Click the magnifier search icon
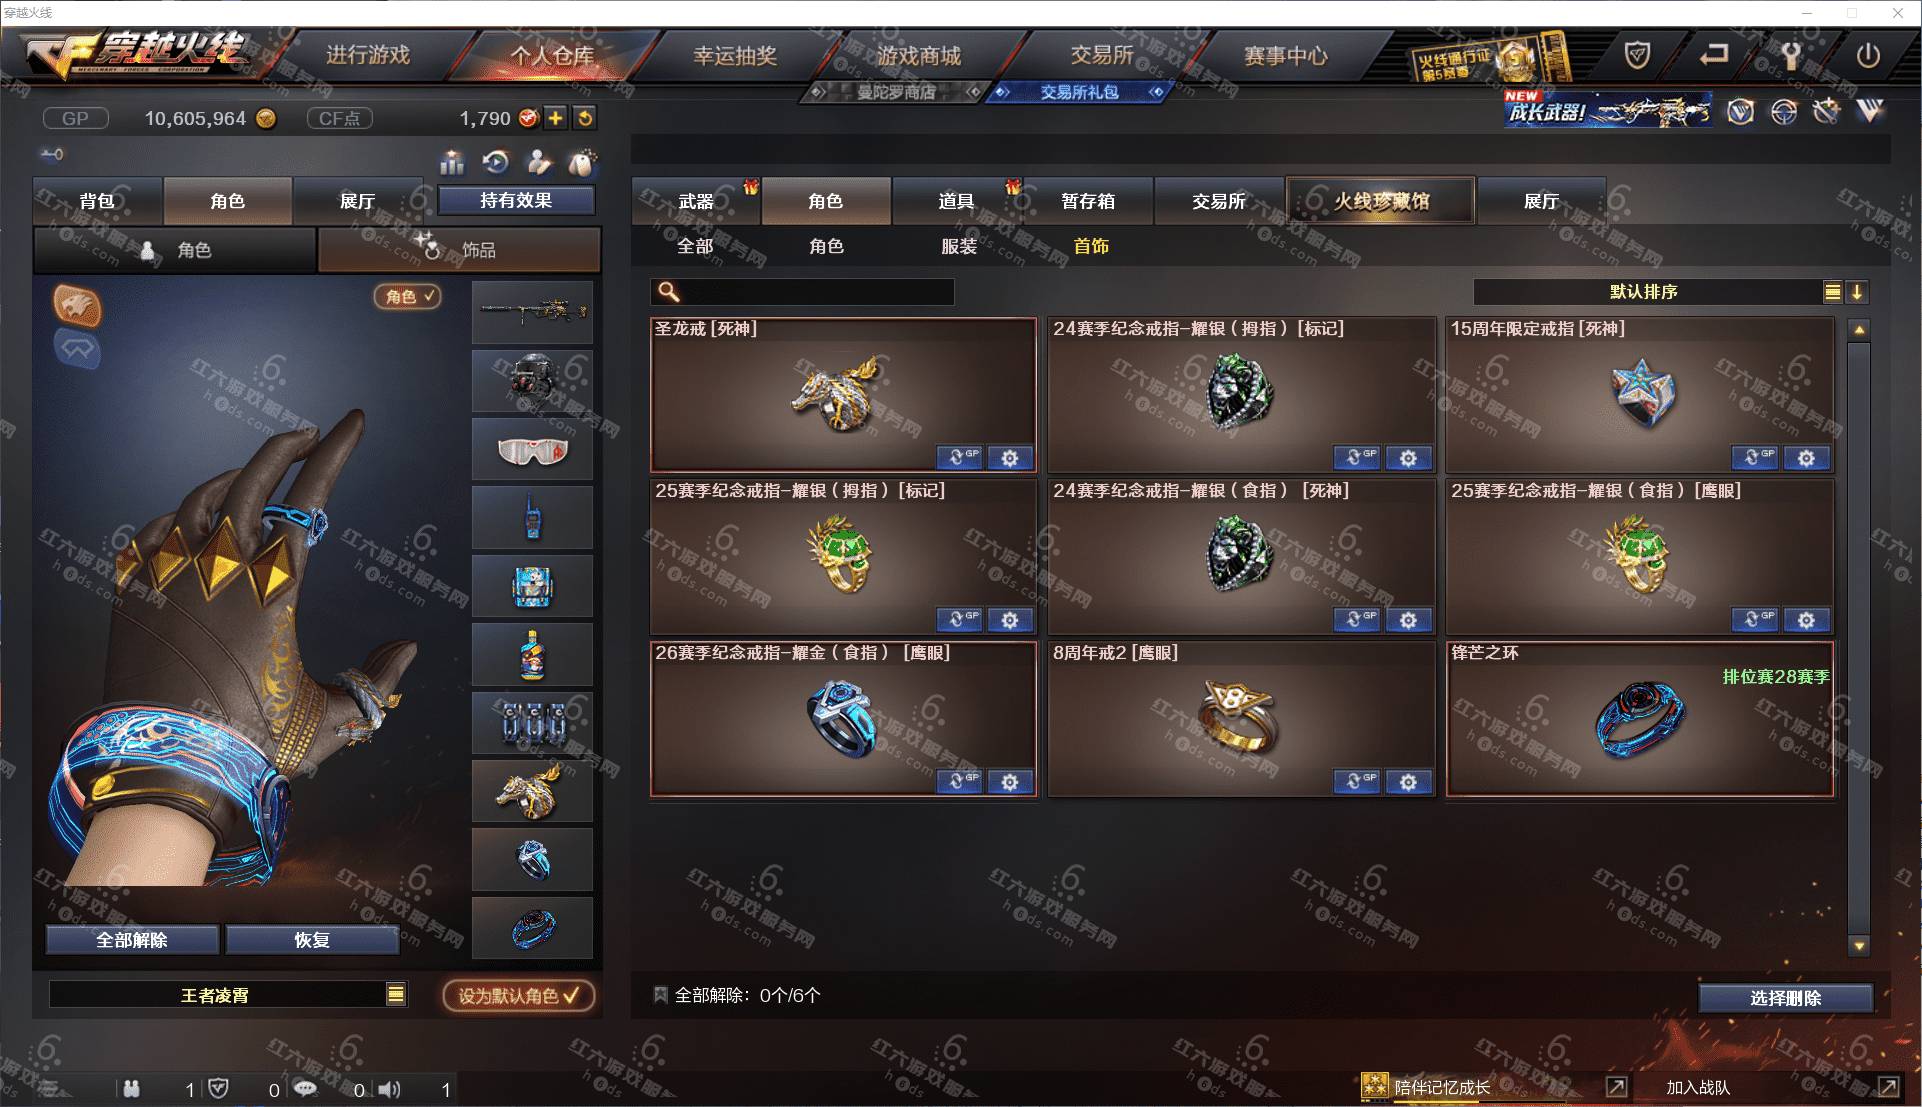This screenshot has height=1107, width=1922. tap(668, 292)
